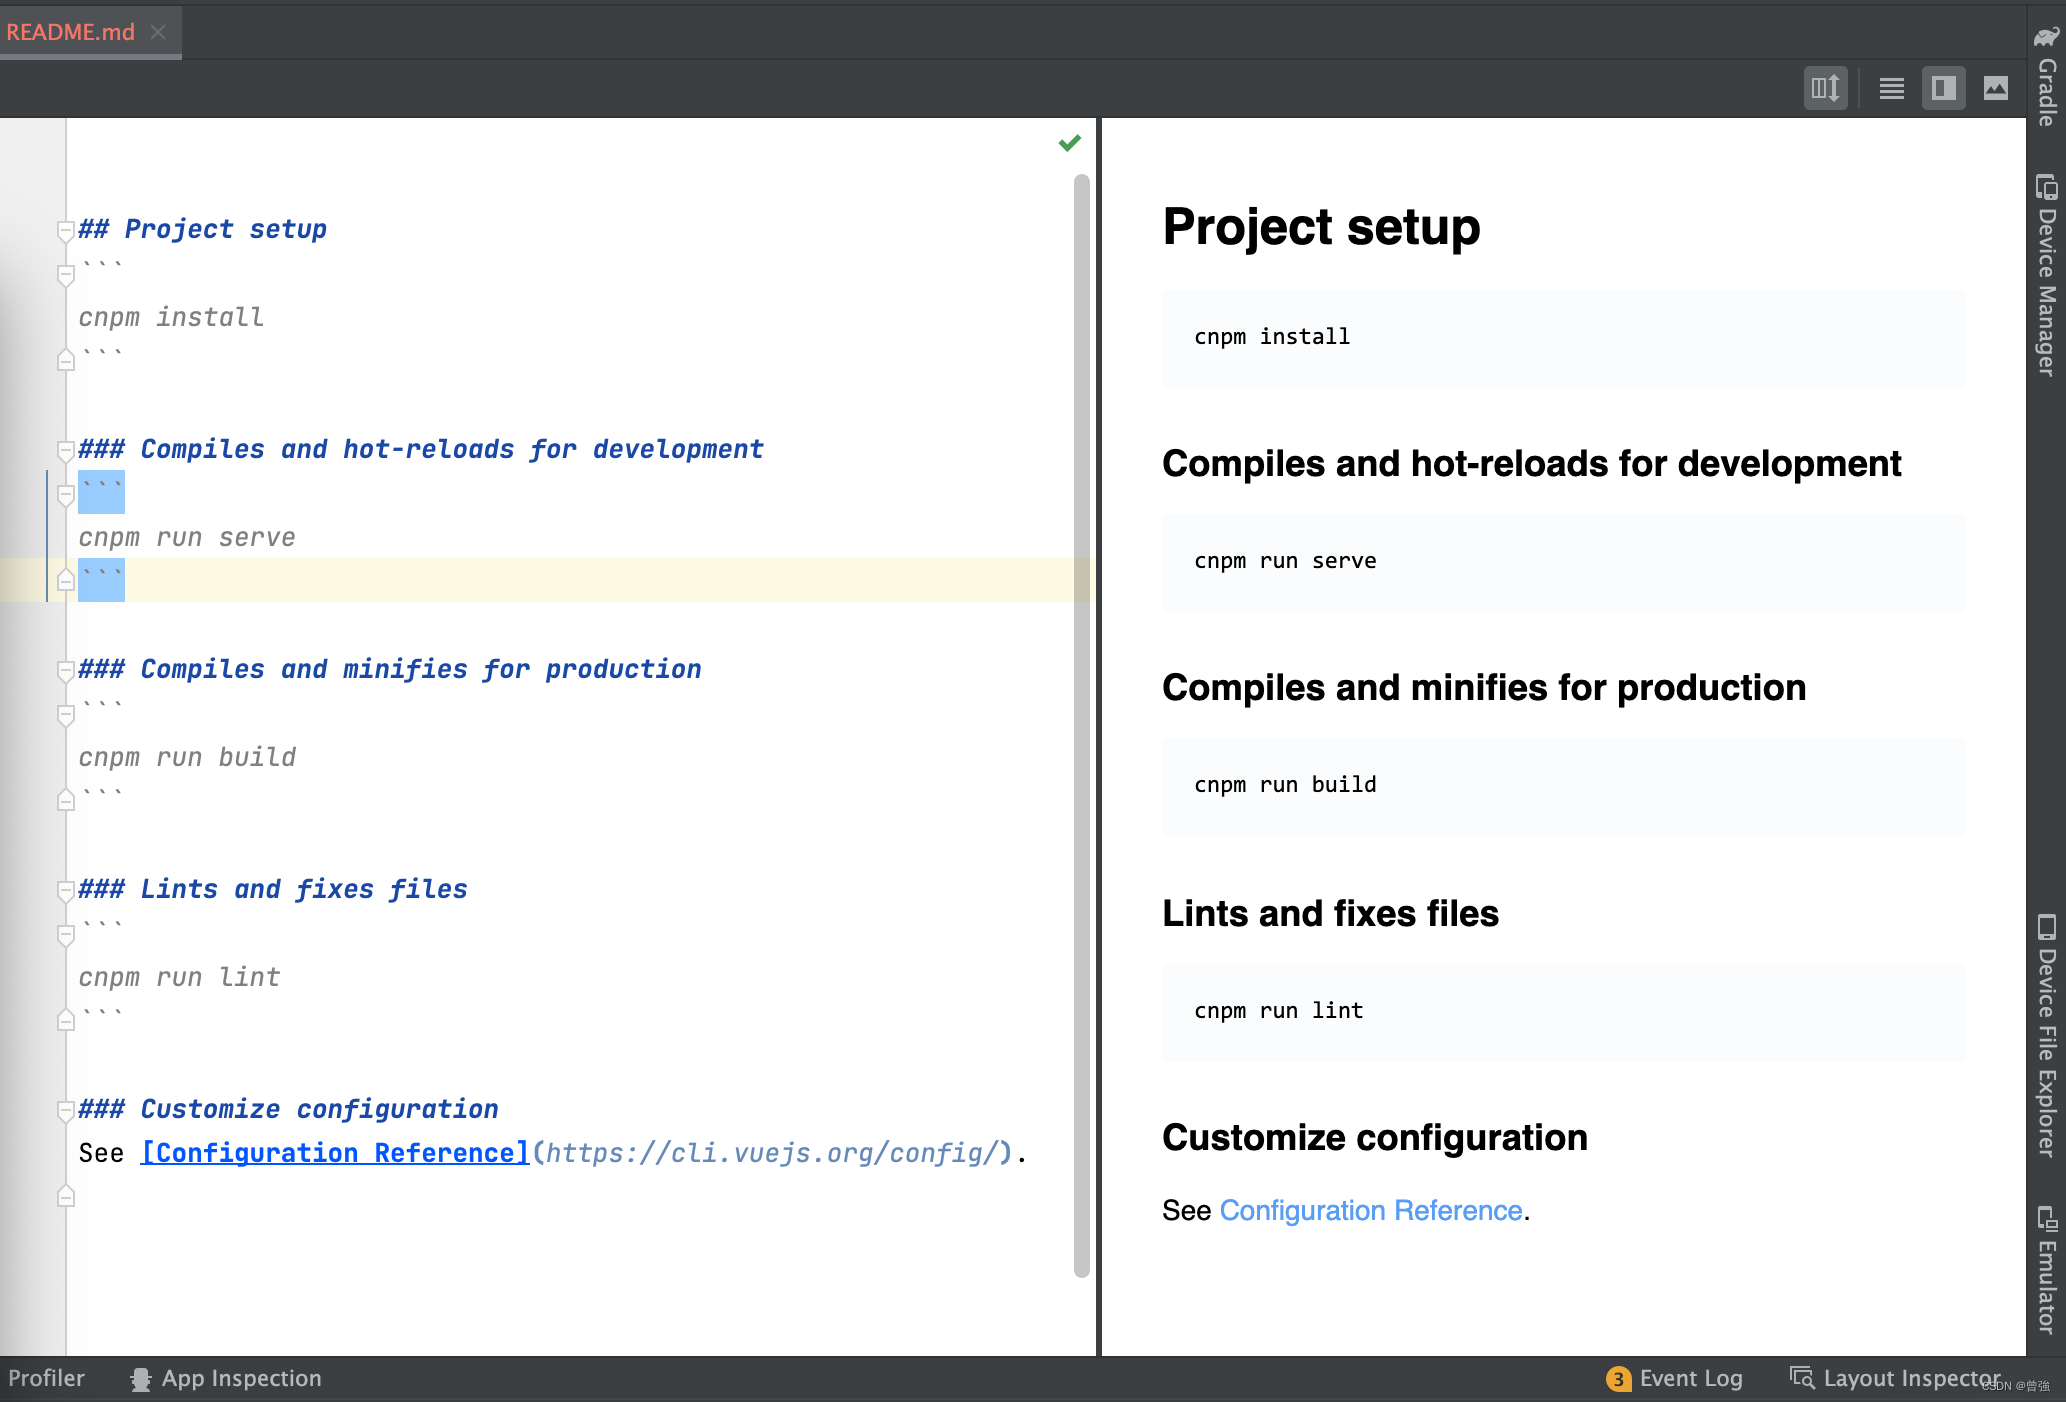Image resolution: width=2066 pixels, height=1402 pixels.
Task: Open the Profiler tool window
Action: tap(47, 1377)
